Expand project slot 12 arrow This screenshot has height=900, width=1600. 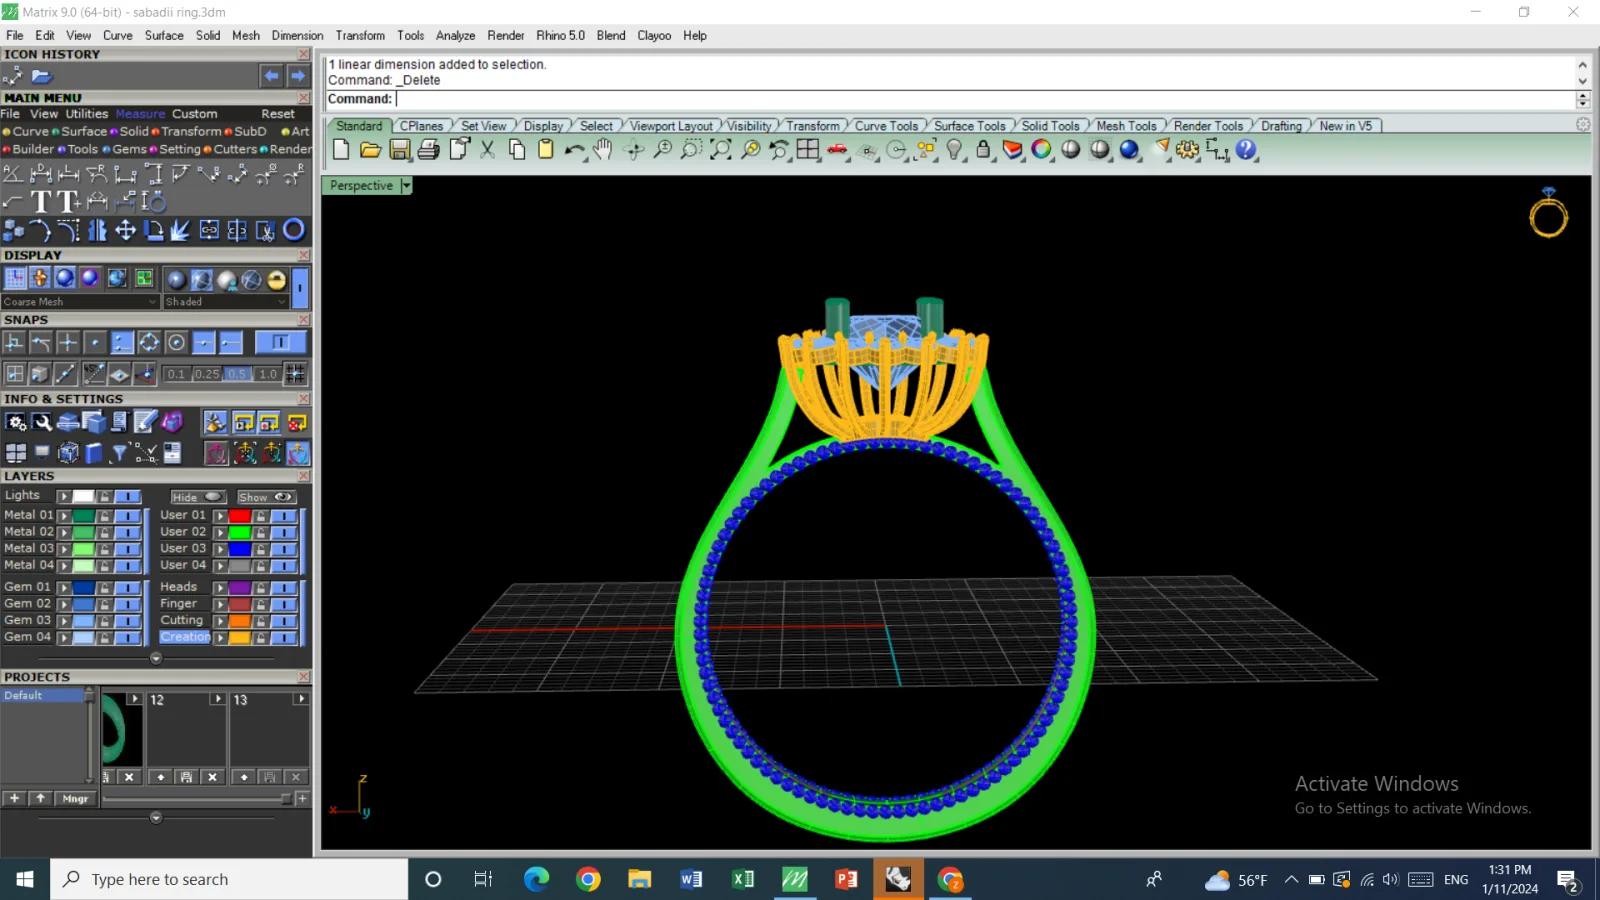click(x=217, y=699)
